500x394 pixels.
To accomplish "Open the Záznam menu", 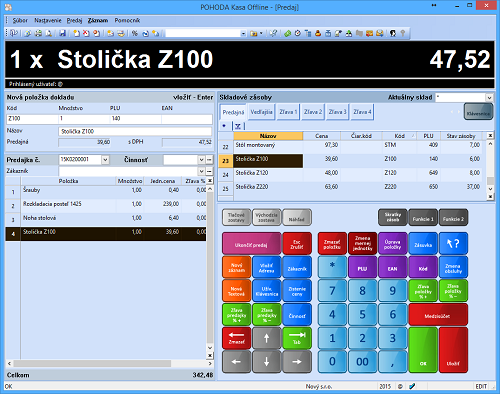I will pyautogui.click(x=98, y=20).
